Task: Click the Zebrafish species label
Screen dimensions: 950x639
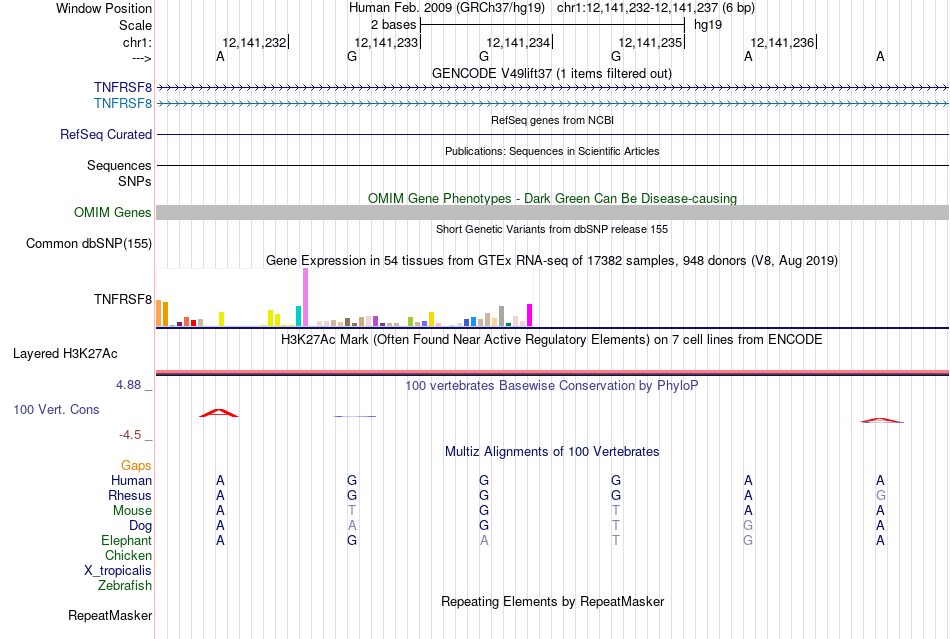Action: 125,586
